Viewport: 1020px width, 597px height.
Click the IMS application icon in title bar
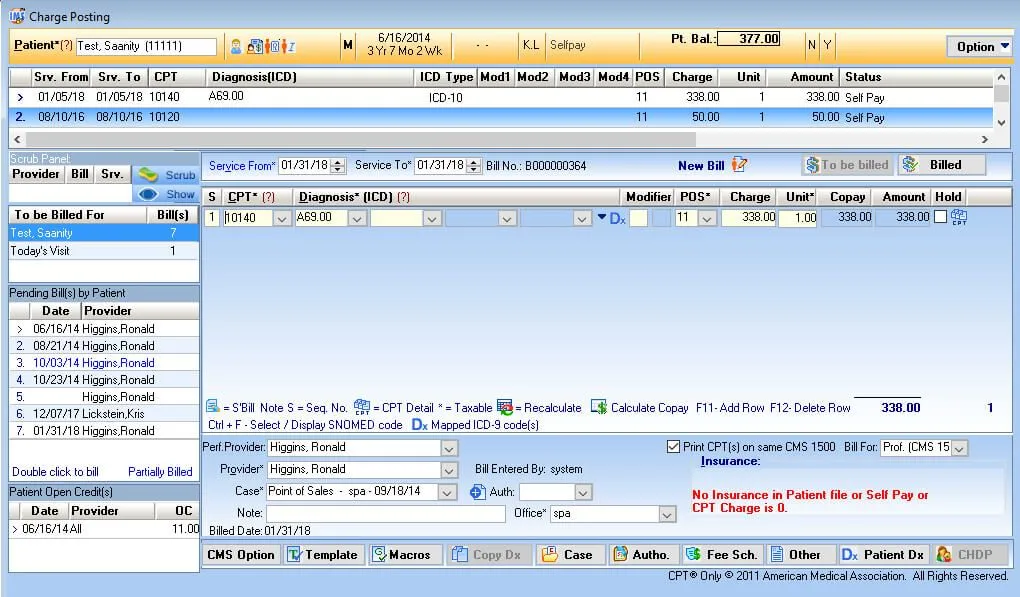[17, 16]
